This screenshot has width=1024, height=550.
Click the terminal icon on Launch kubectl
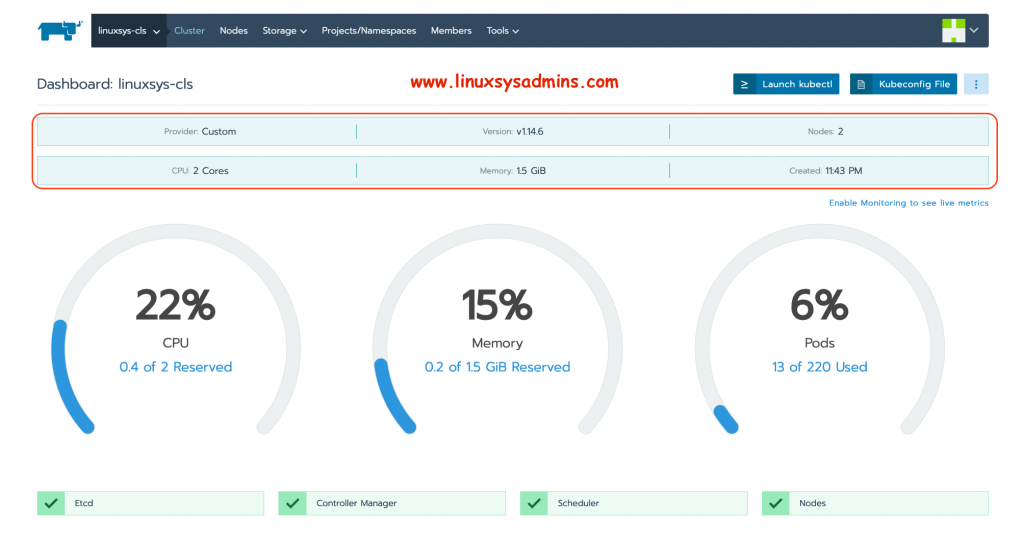pos(744,84)
